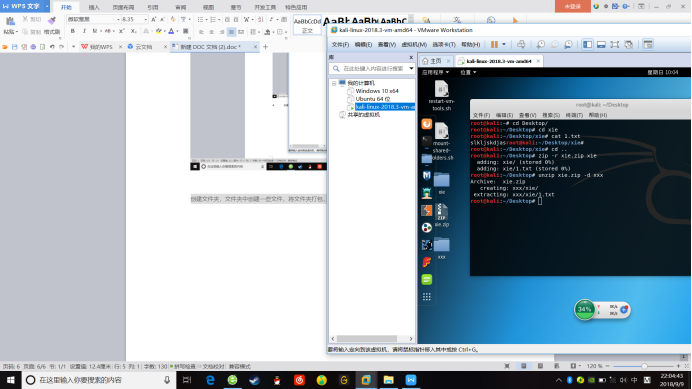Open the 开发工具 ribbon tab

pyautogui.click(x=265, y=7)
